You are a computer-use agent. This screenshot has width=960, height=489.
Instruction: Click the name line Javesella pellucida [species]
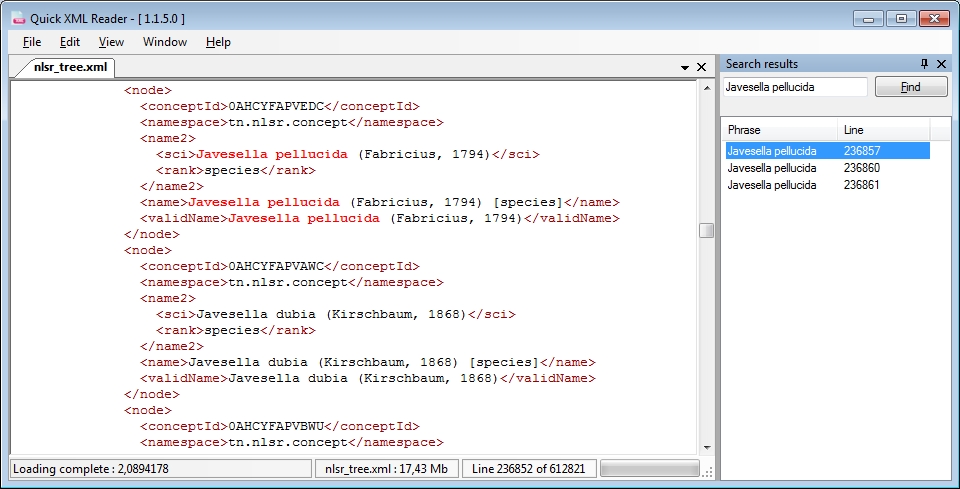[380, 202]
